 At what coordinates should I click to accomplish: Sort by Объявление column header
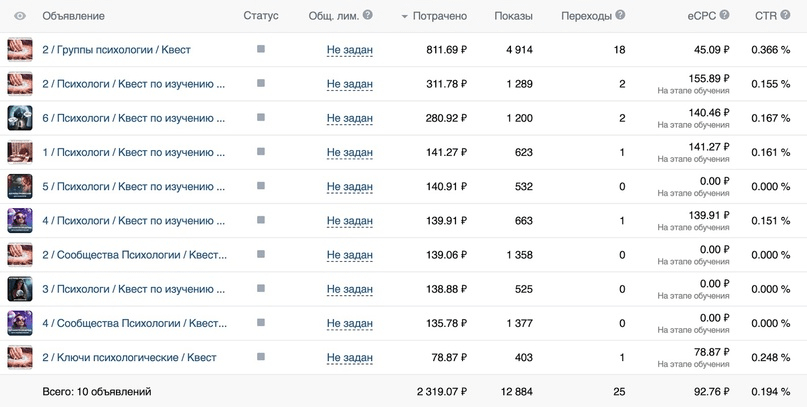click(x=73, y=16)
